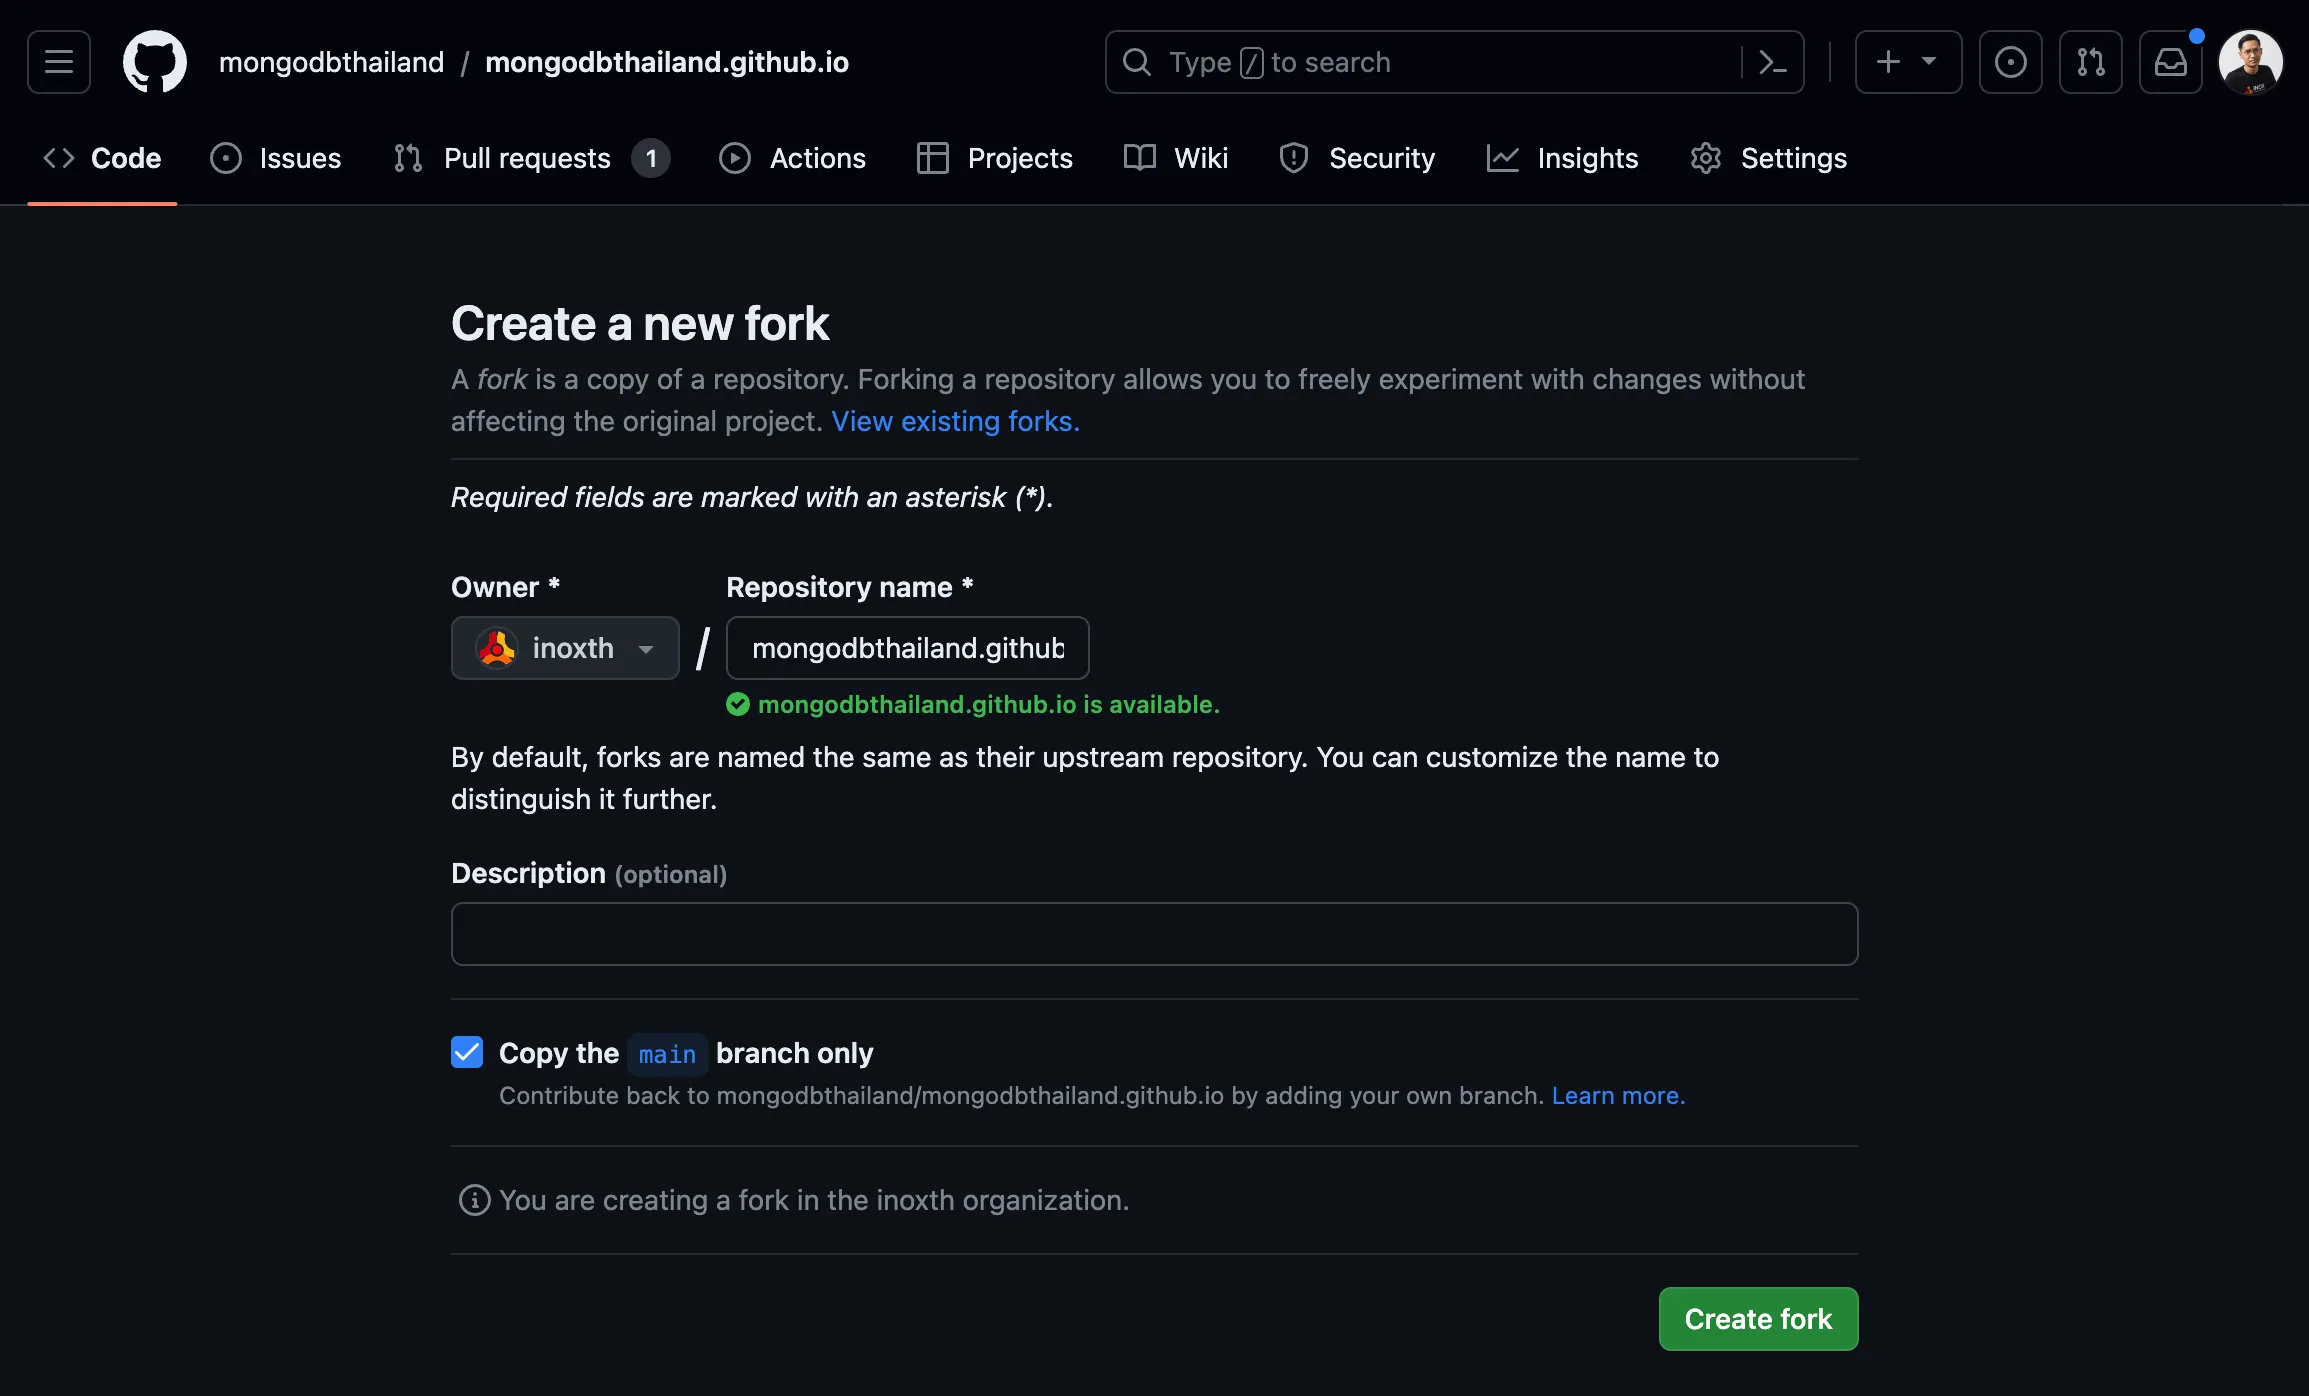2309x1396 pixels.
Task: Open the pull requests header icon
Action: 2090,62
